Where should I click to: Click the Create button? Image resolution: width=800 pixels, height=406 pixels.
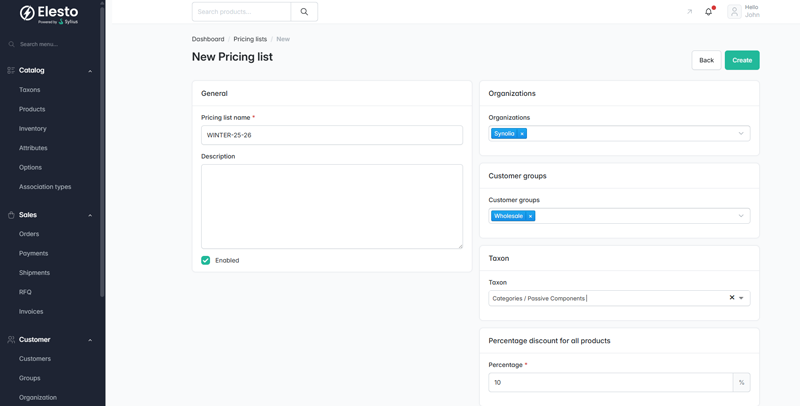click(x=741, y=60)
